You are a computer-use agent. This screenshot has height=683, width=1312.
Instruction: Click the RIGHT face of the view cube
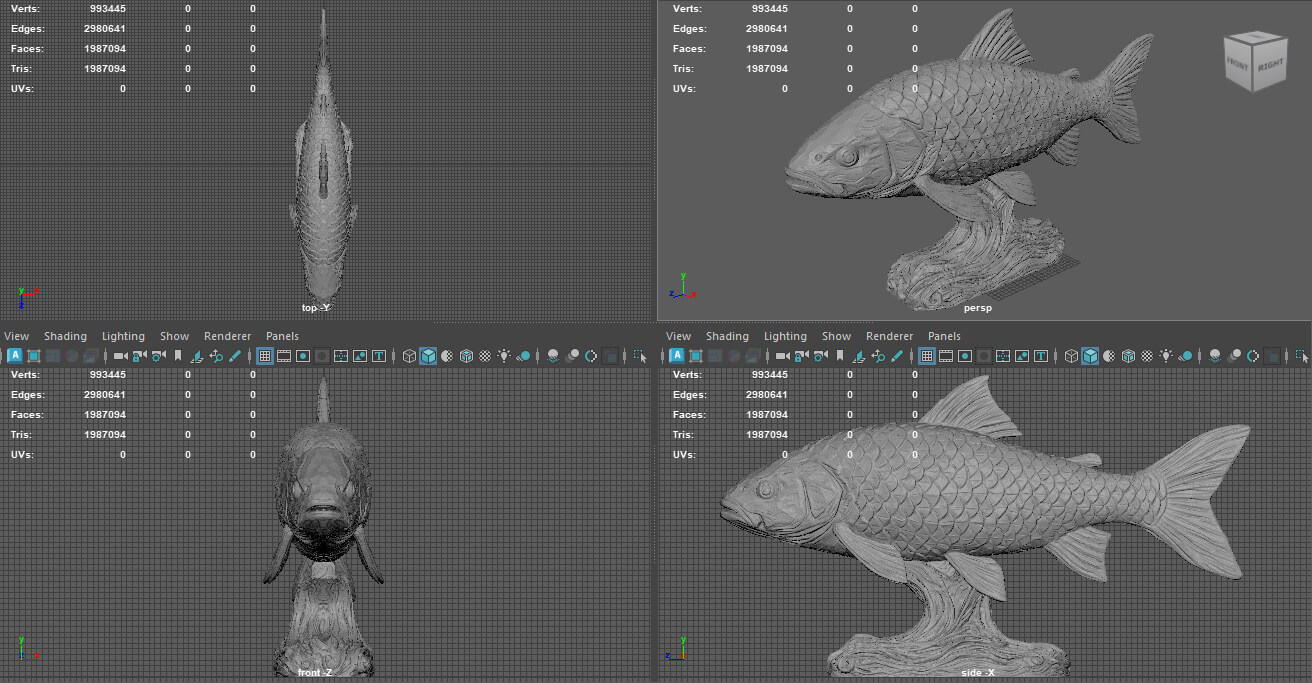[x=1270, y=63]
